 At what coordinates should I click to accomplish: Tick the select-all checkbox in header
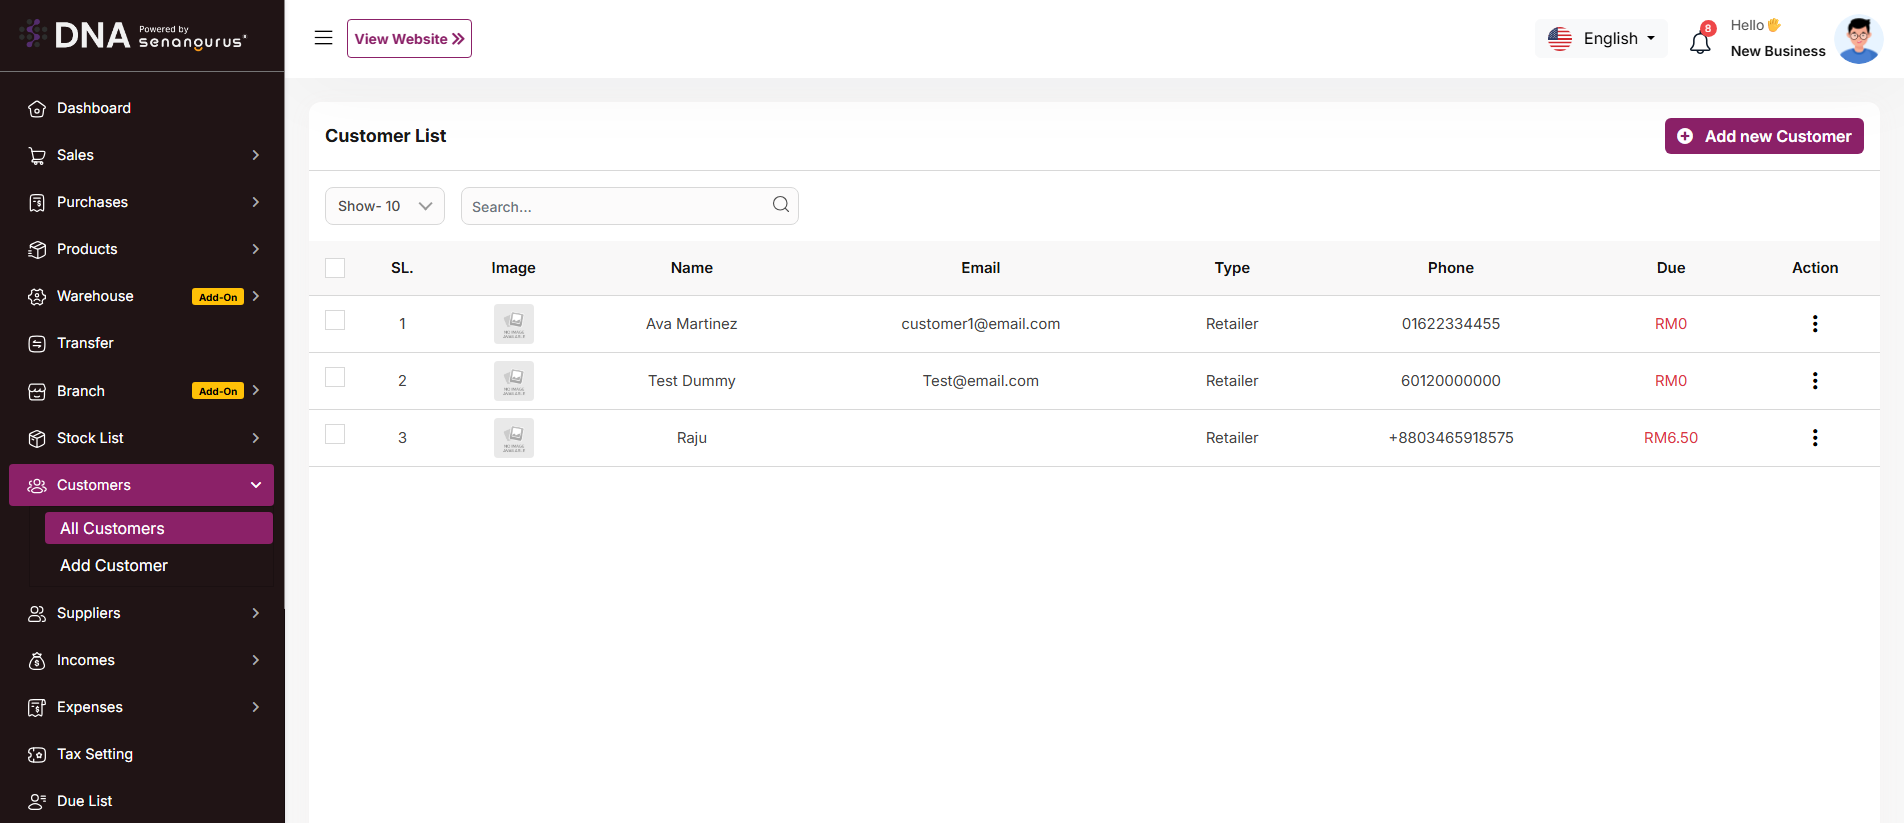[335, 268]
